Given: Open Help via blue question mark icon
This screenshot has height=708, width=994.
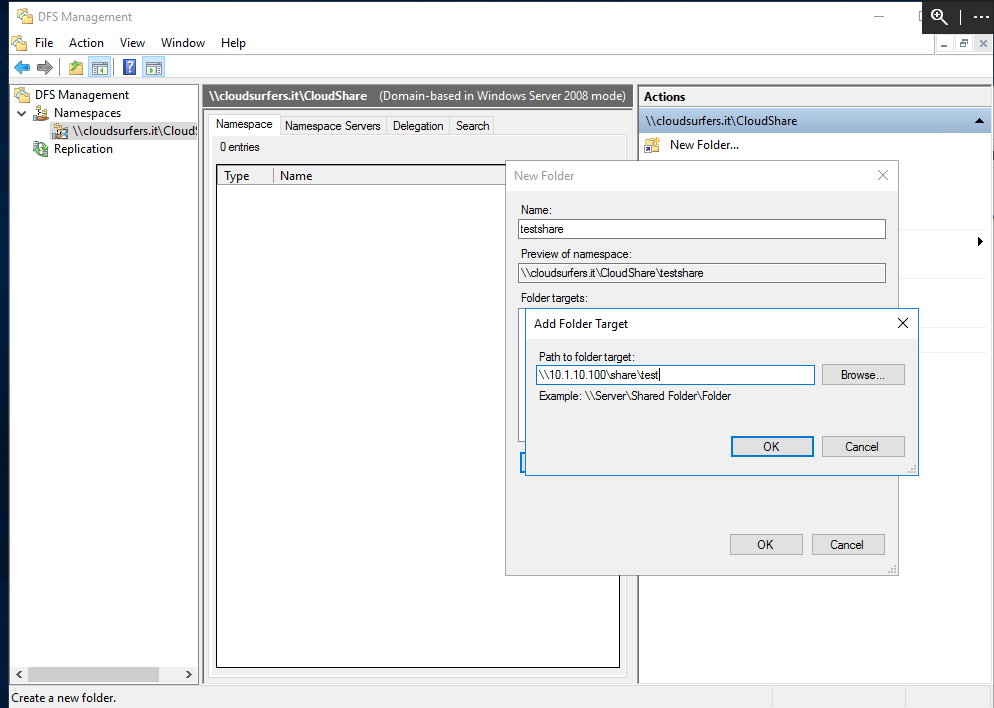Looking at the screenshot, I should 129,67.
